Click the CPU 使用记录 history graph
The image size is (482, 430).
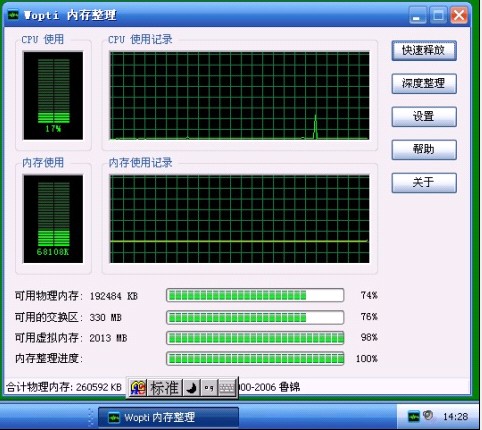(x=240, y=95)
